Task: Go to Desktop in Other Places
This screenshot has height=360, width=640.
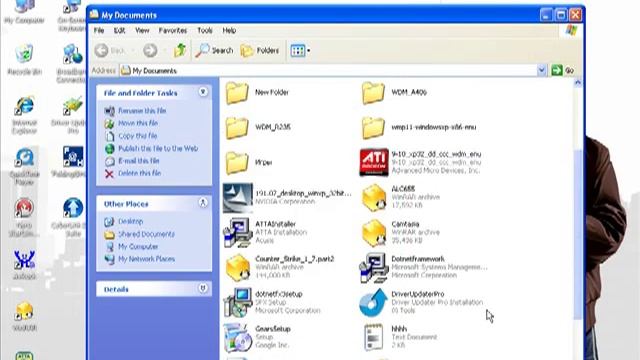Action: point(131,221)
